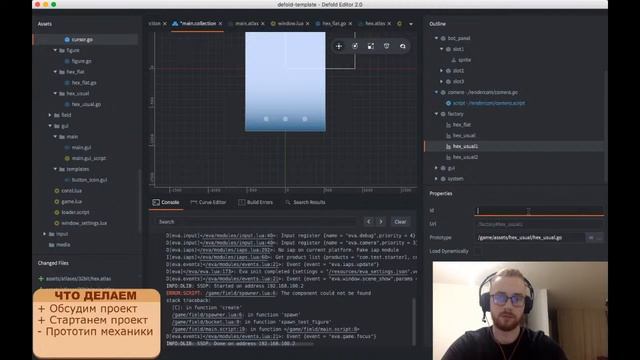Switch to the main.atlas tab
Image resolution: width=640 pixels, height=360 pixels.
click(247, 24)
